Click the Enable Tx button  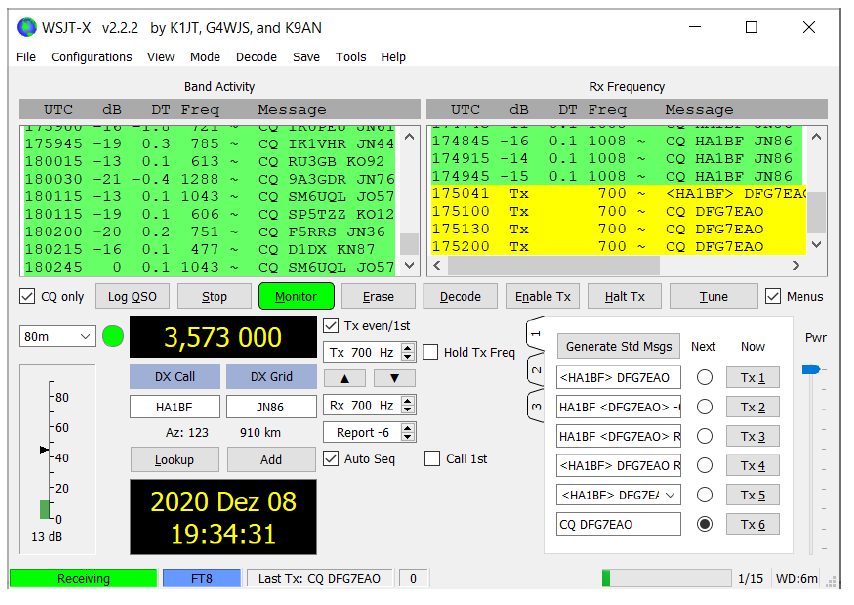coord(542,296)
